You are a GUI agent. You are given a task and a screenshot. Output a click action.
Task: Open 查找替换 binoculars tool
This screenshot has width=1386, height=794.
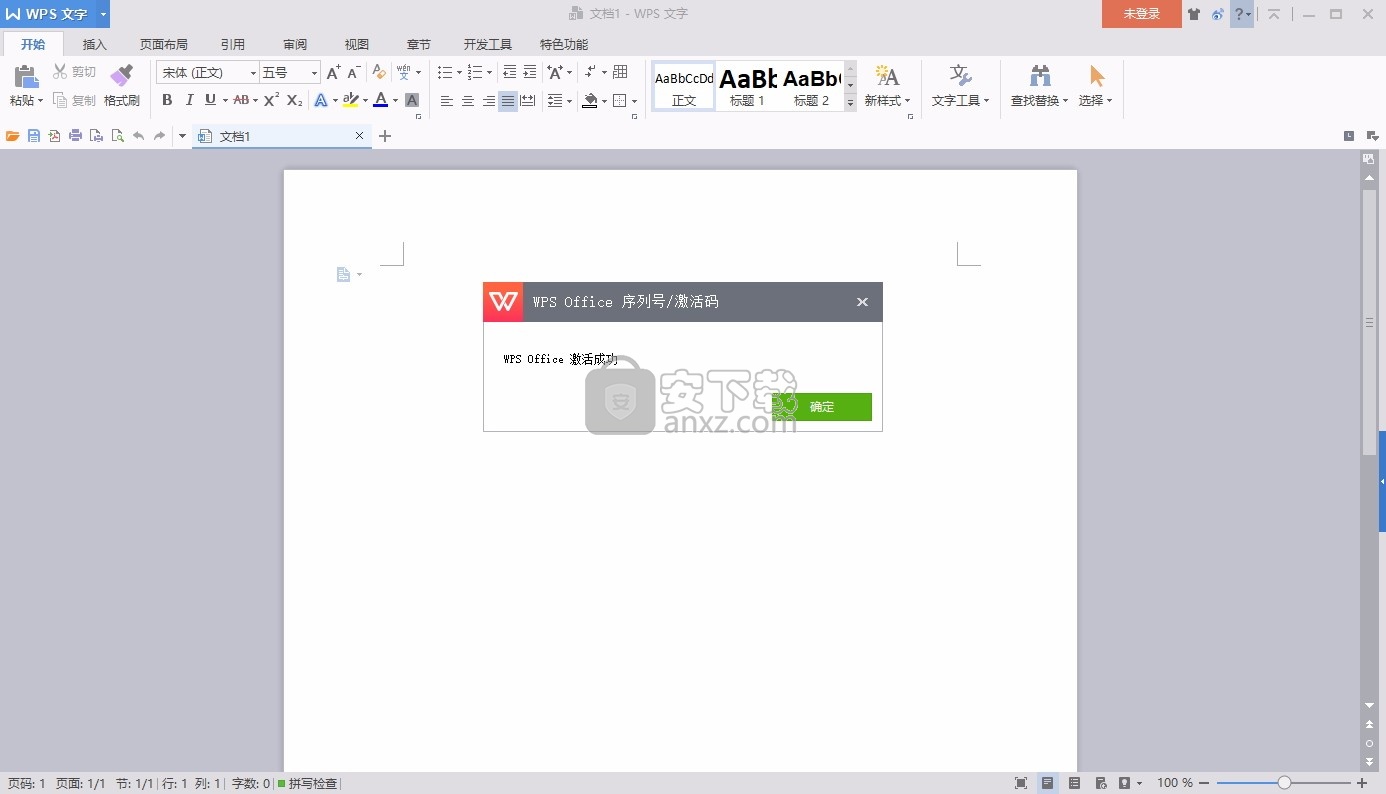1040,87
